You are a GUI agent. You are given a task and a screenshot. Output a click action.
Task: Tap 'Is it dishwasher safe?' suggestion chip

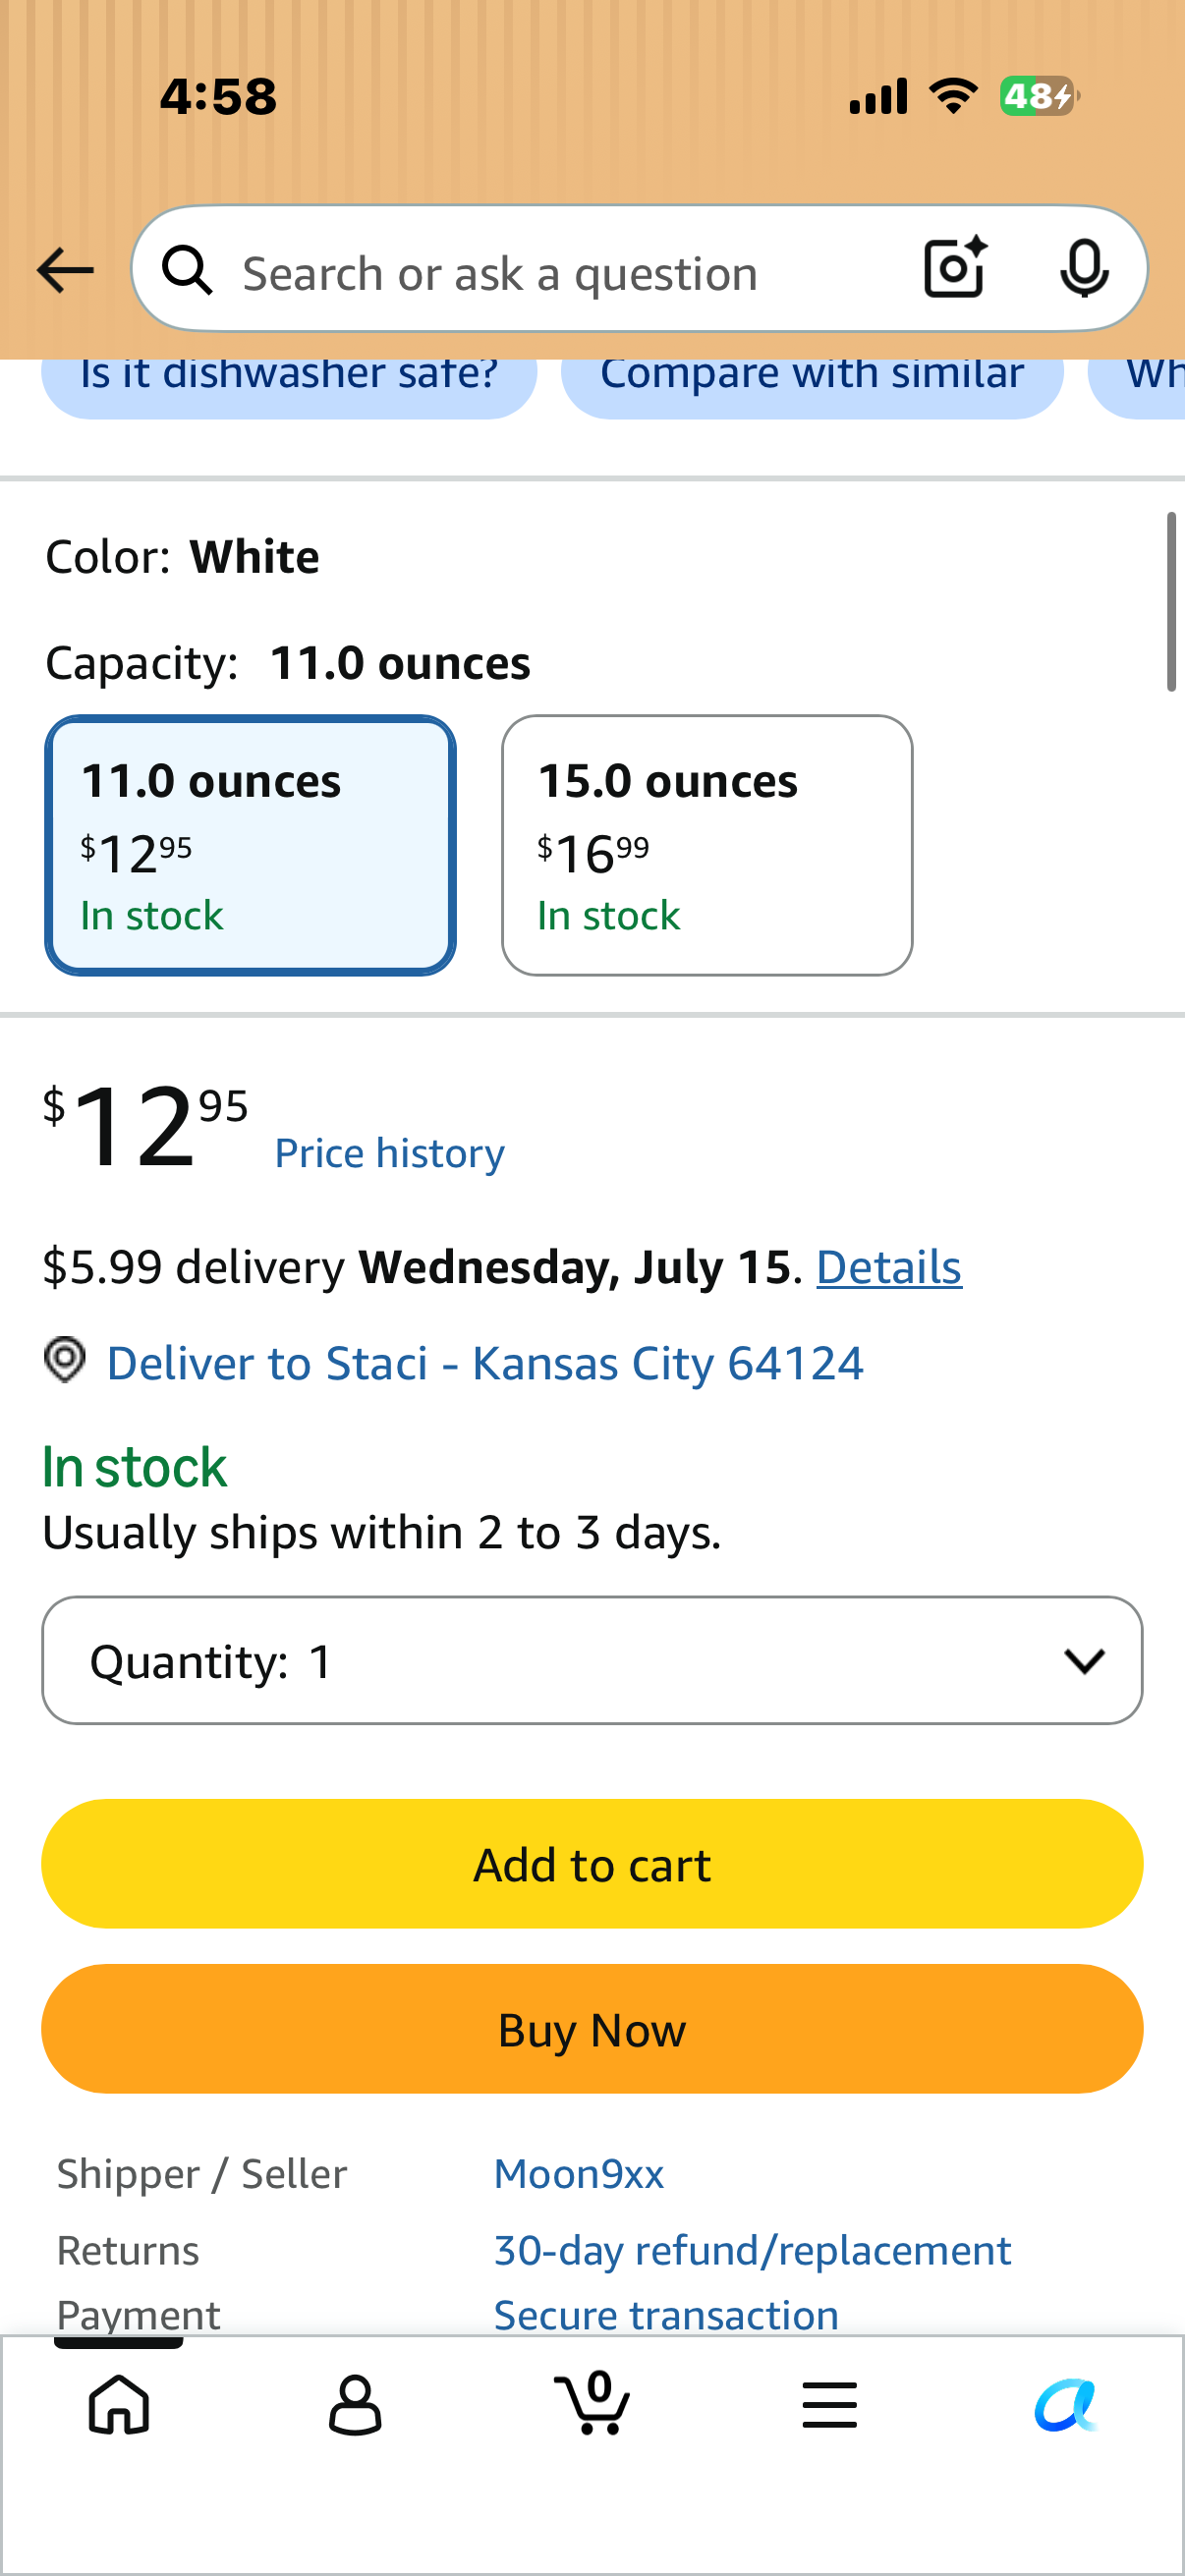(289, 375)
